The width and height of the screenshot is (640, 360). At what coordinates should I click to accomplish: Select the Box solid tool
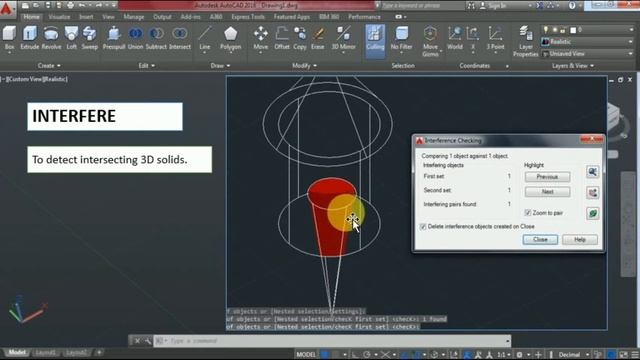click(9, 38)
